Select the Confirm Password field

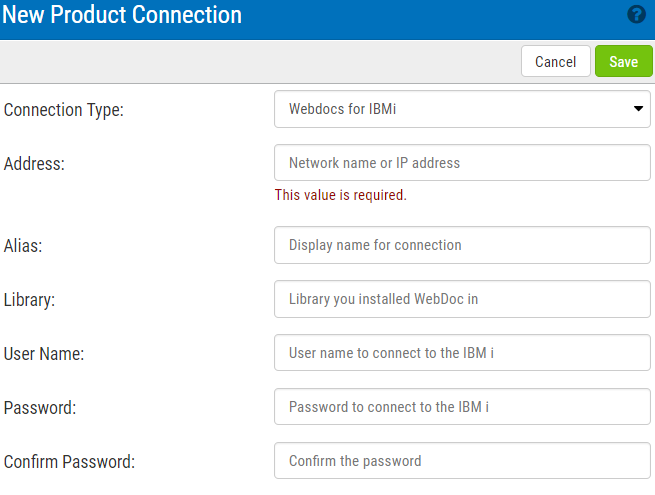[x=462, y=461]
